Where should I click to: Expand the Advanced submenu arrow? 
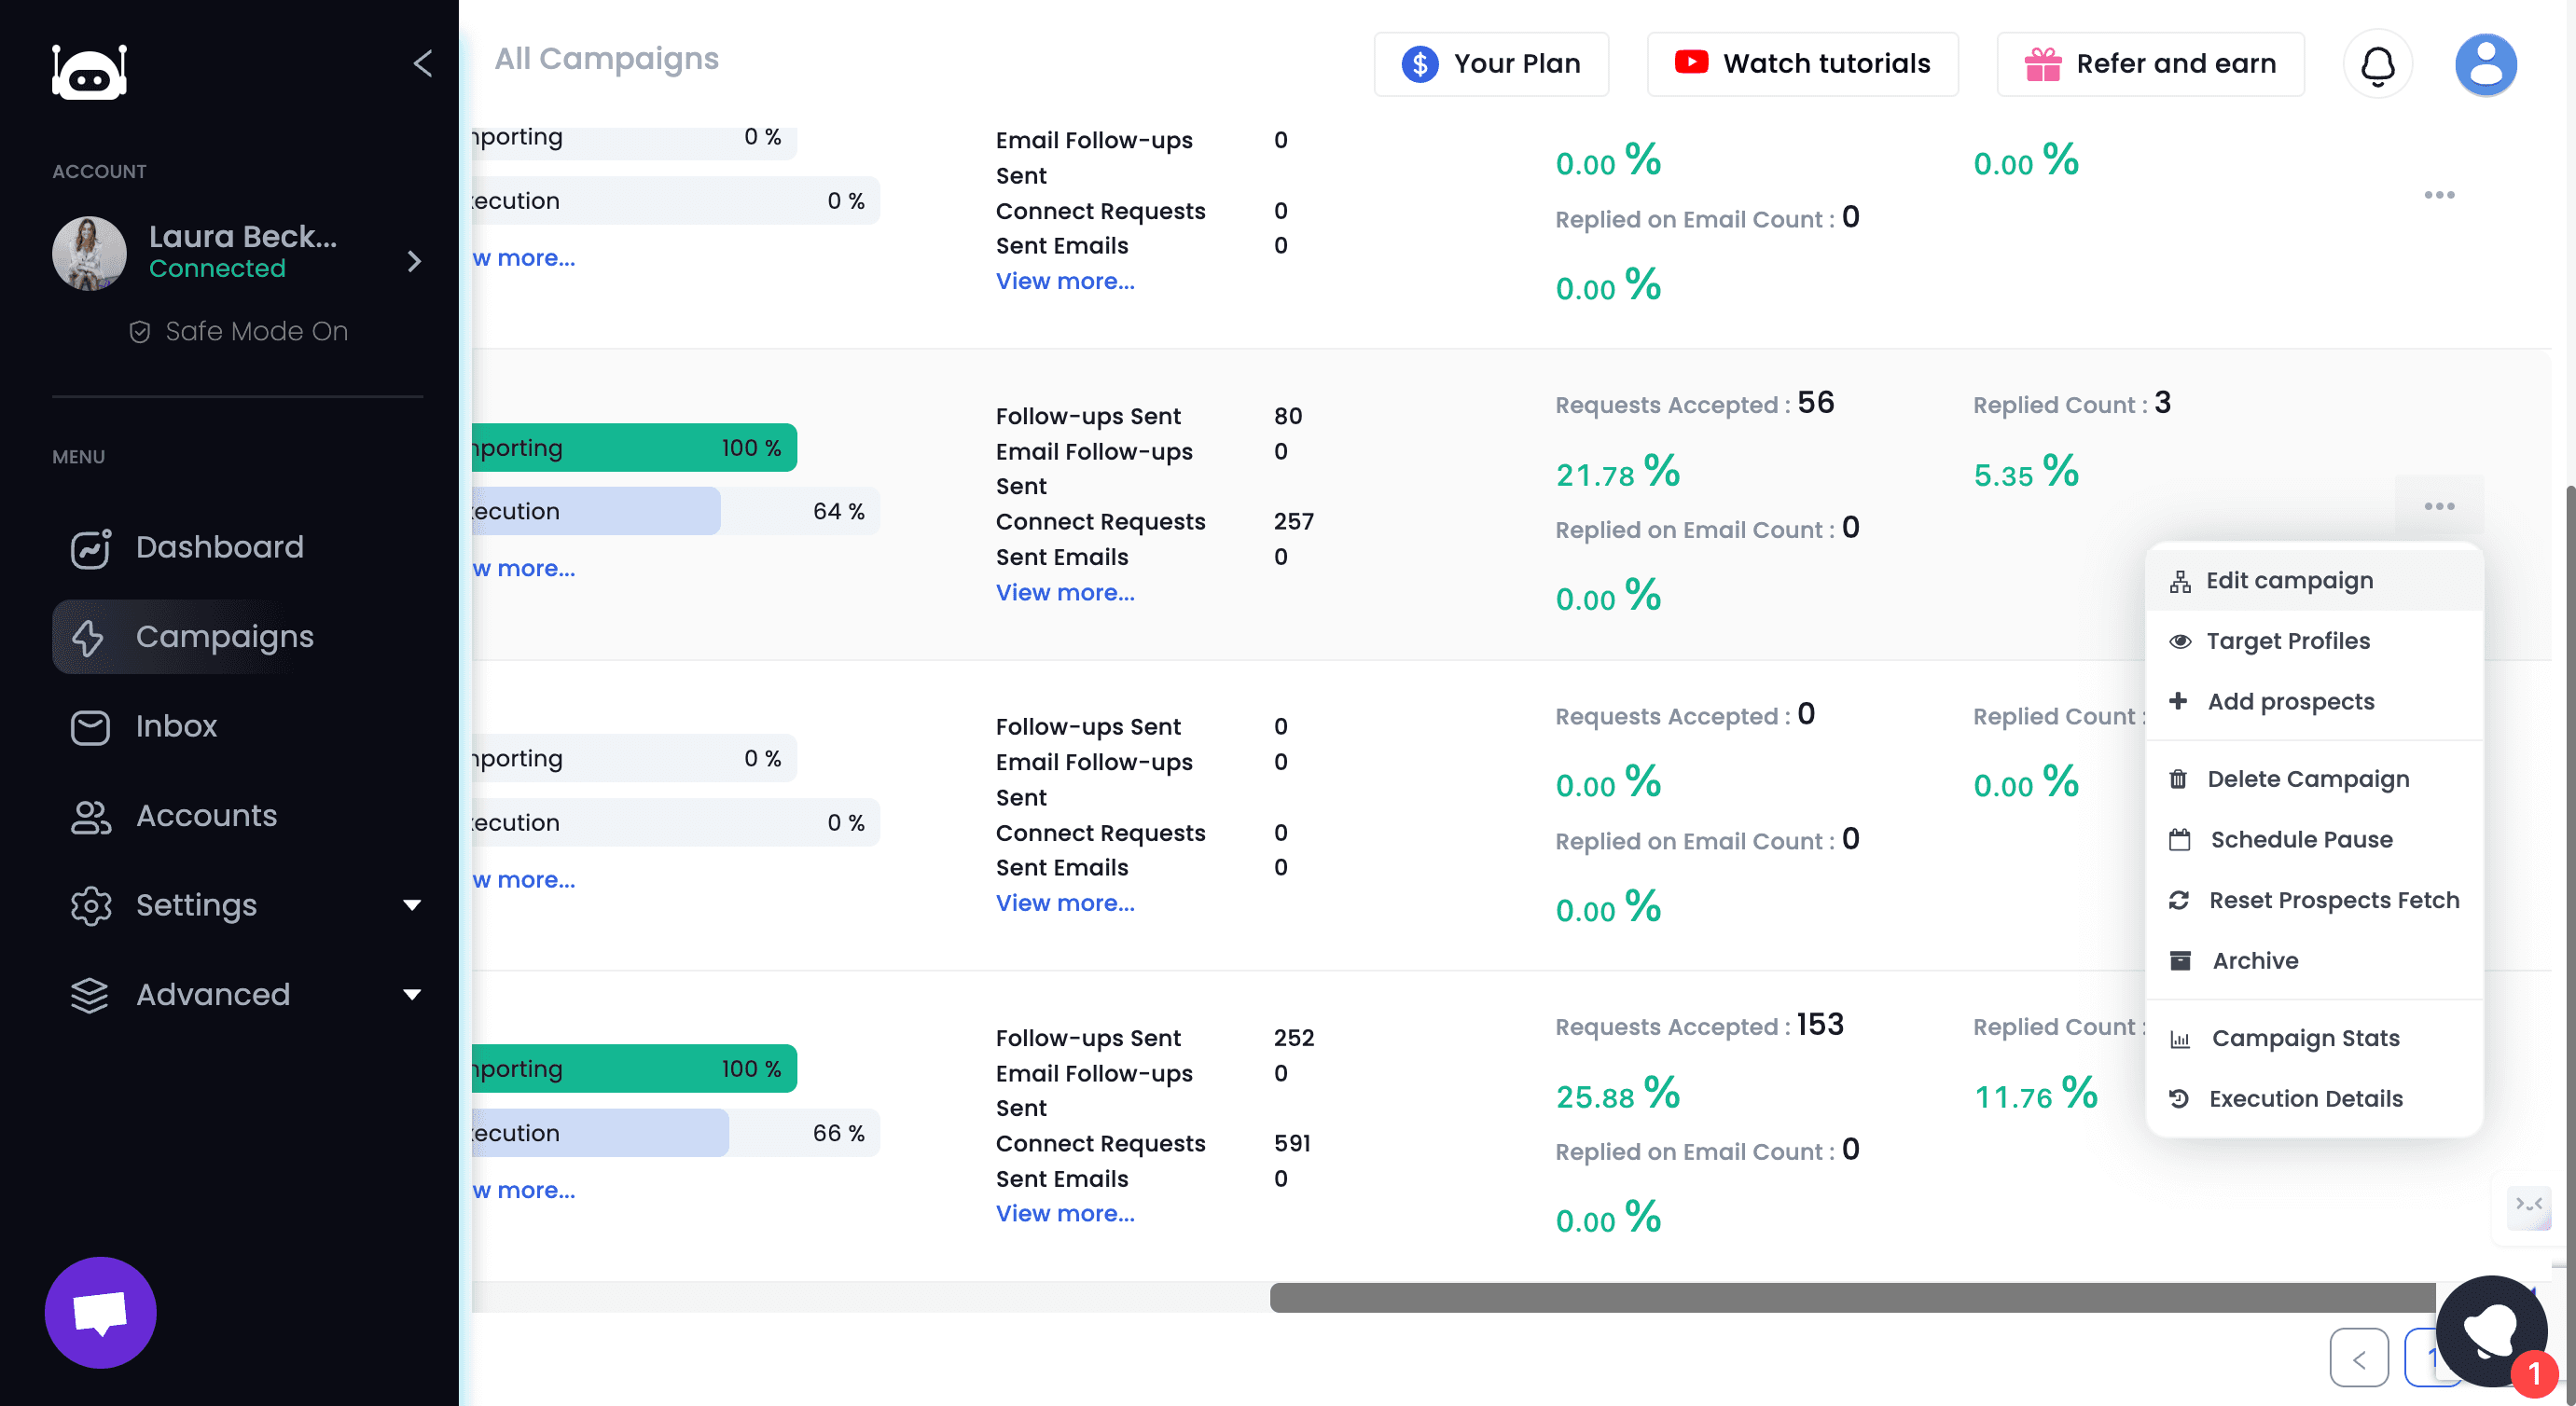click(412, 996)
